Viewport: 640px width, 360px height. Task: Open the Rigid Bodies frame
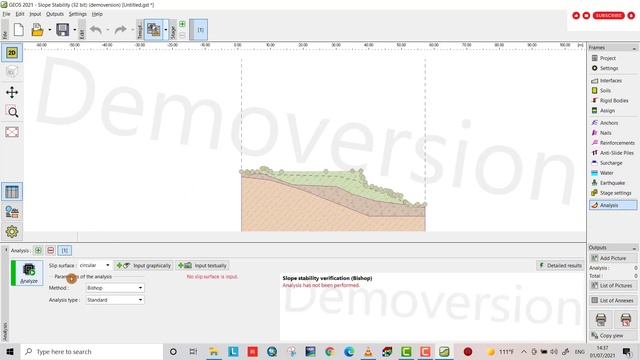coord(613,100)
